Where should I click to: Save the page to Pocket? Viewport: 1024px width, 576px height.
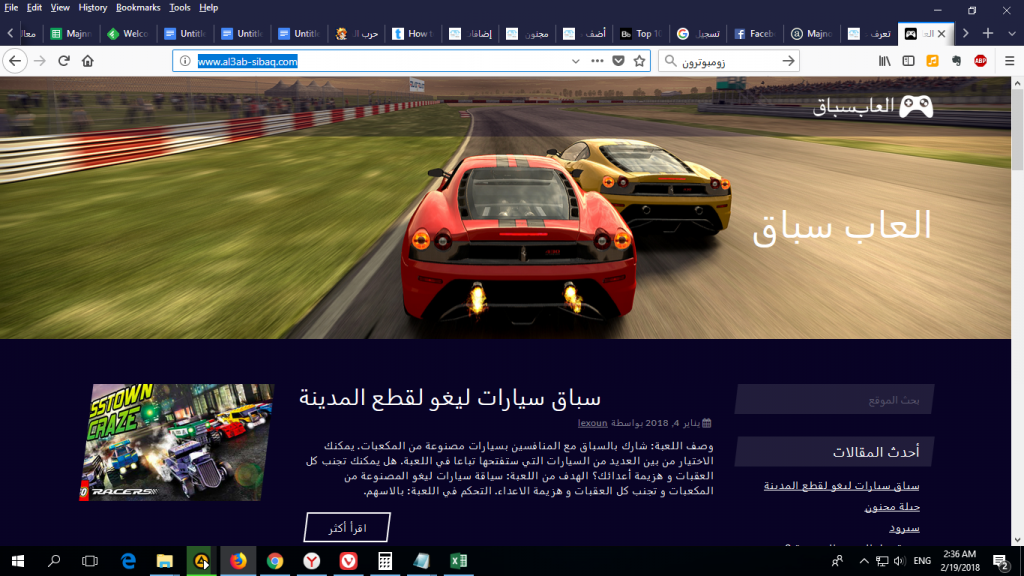click(x=618, y=60)
